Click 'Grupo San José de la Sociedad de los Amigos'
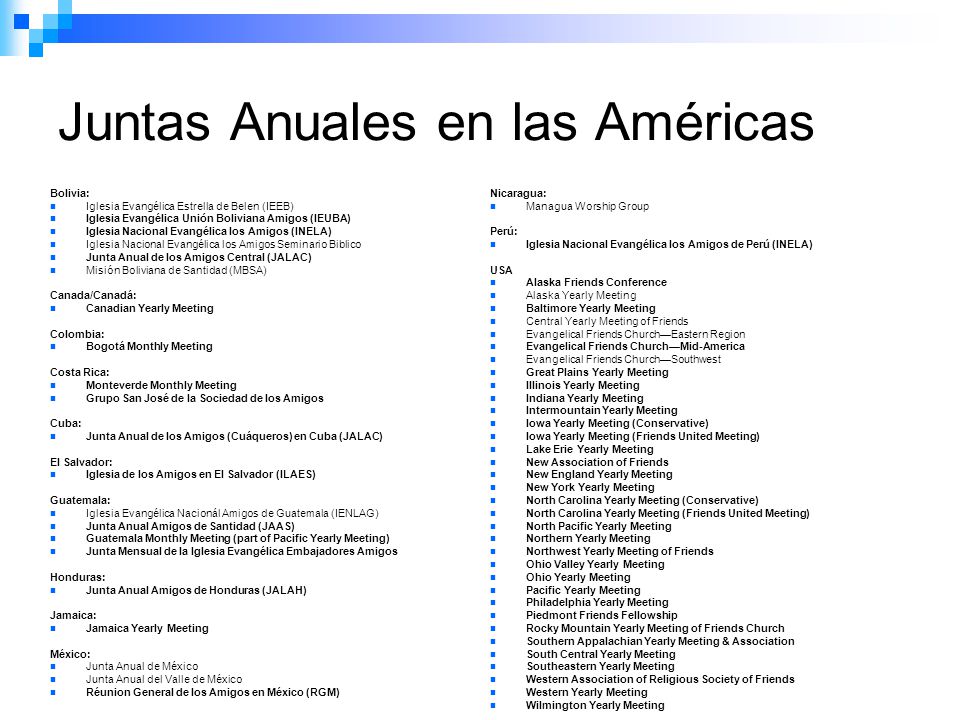 pos(204,398)
